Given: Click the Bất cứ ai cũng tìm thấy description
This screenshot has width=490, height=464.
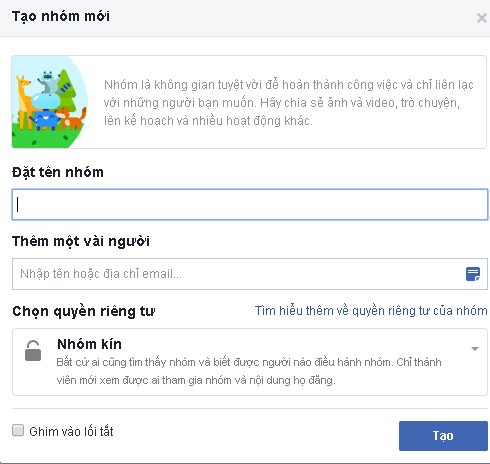Looking at the screenshot, I should pyautogui.click(x=249, y=371).
